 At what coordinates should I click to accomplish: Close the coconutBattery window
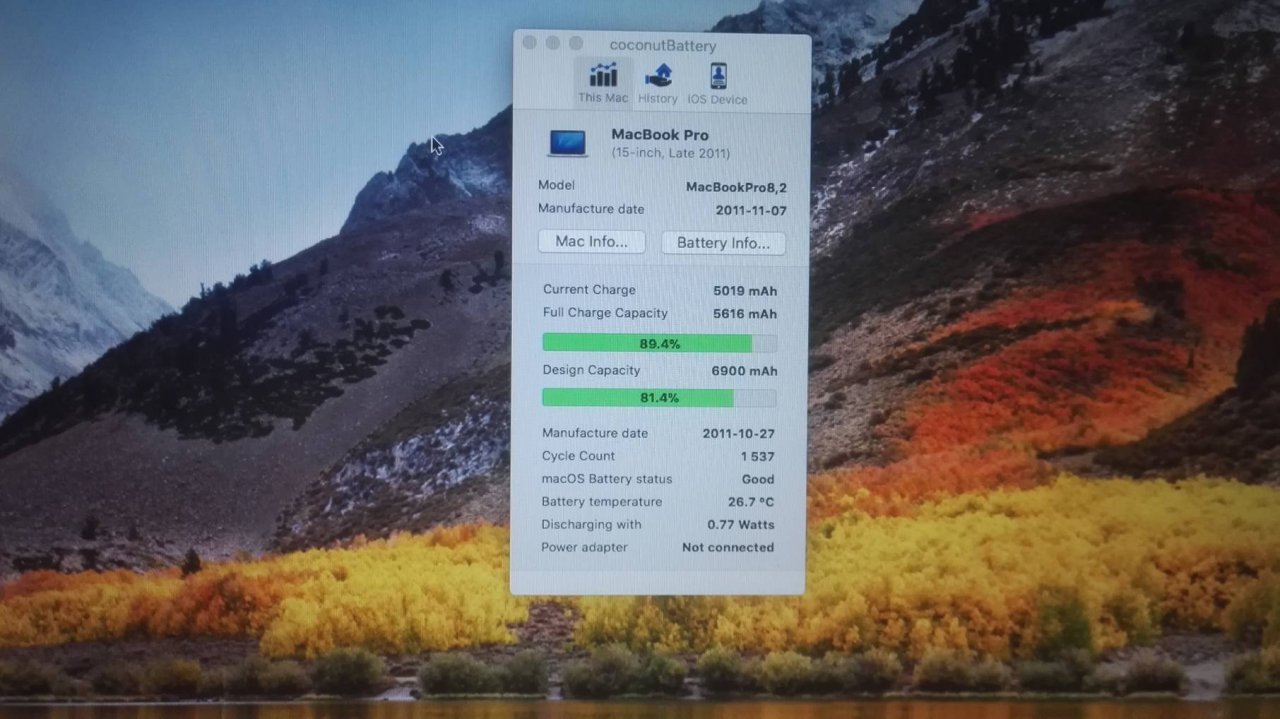point(530,43)
